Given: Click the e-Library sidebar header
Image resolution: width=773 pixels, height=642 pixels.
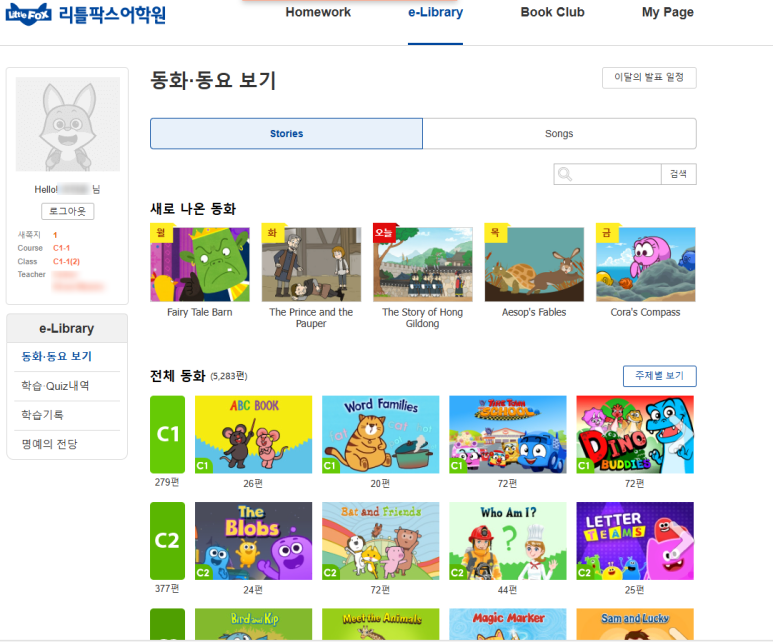Looking at the screenshot, I should pos(67,328).
